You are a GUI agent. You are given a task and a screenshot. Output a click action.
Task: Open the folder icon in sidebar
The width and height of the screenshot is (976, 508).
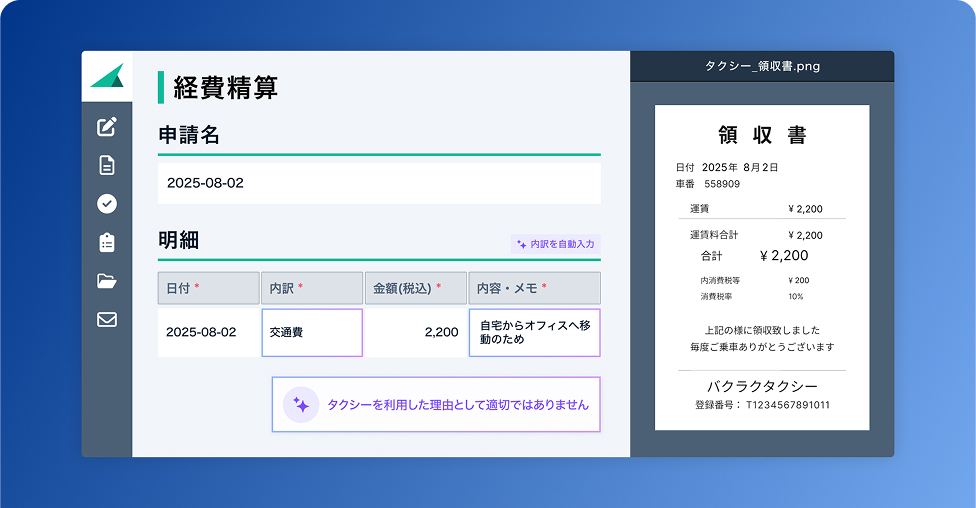coord(107,281)
